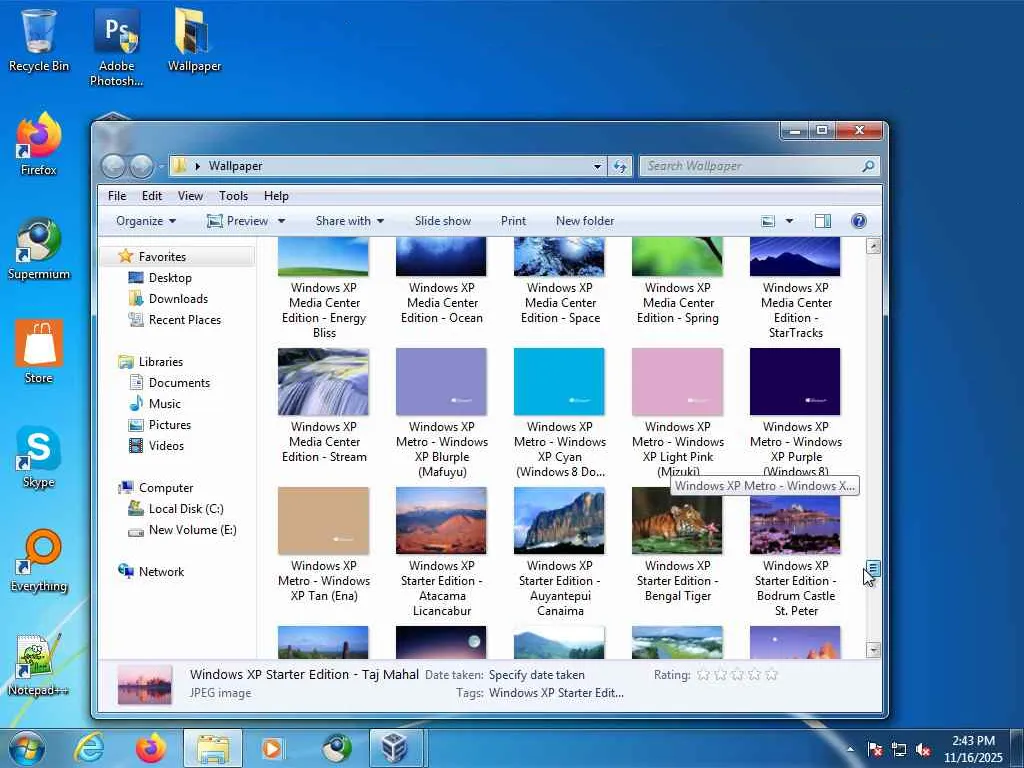Select Favorites in the navigation pane

pos(162,257)
